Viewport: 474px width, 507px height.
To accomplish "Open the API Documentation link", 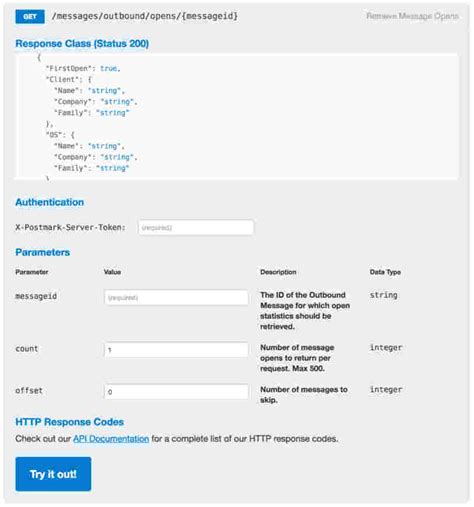I will pyautogui.click(x=111, y=439).
